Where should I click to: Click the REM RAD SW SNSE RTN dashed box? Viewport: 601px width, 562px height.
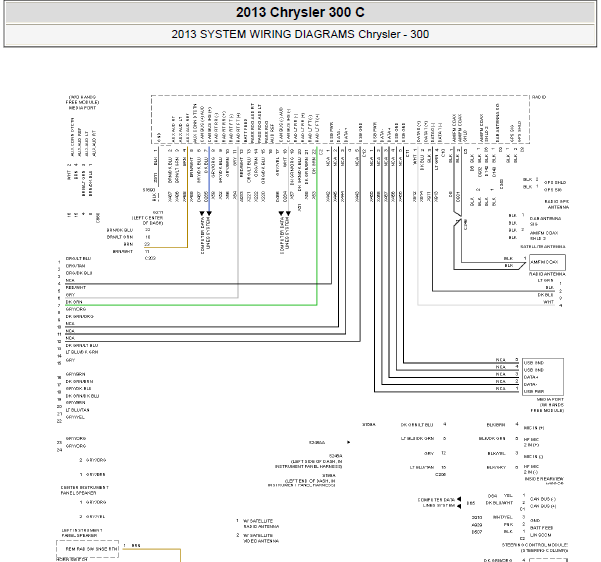pos(87,549)
